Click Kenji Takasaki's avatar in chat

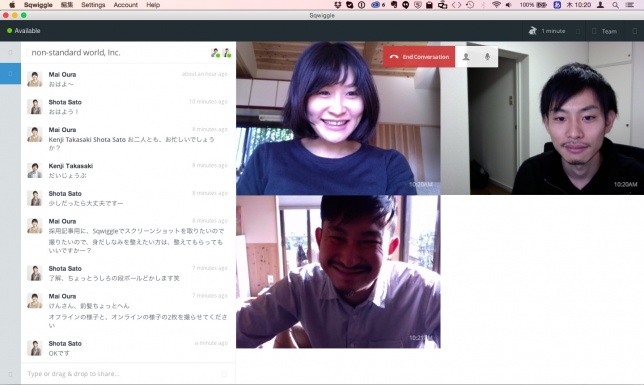point(34,170)
